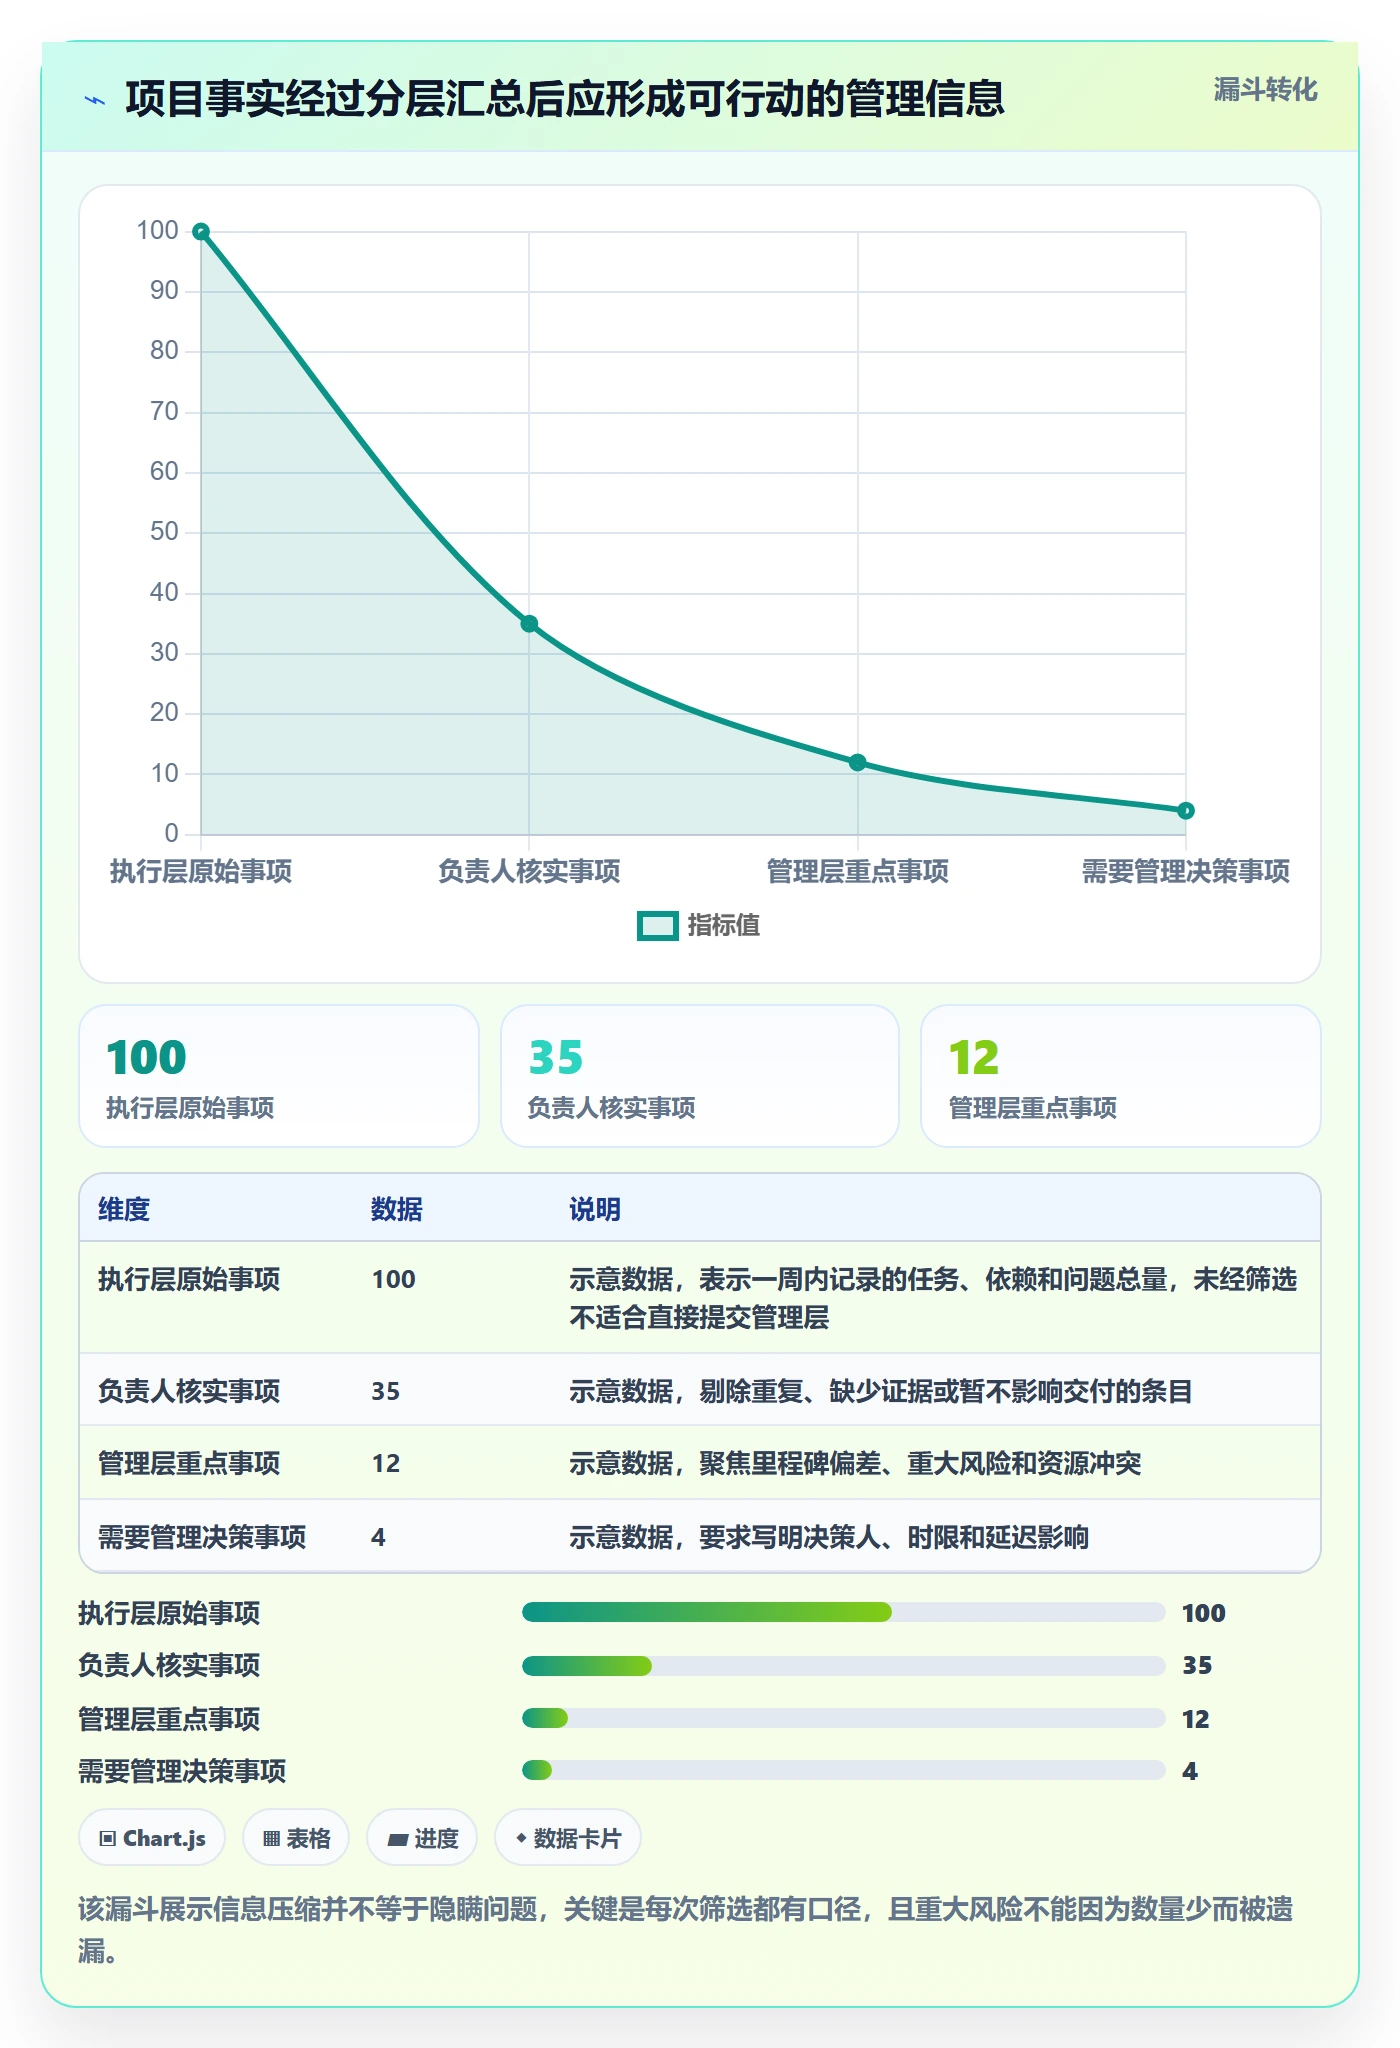Click y-axis label 0
This screenshot has height=2048, width=1400.
click(172, 833)
